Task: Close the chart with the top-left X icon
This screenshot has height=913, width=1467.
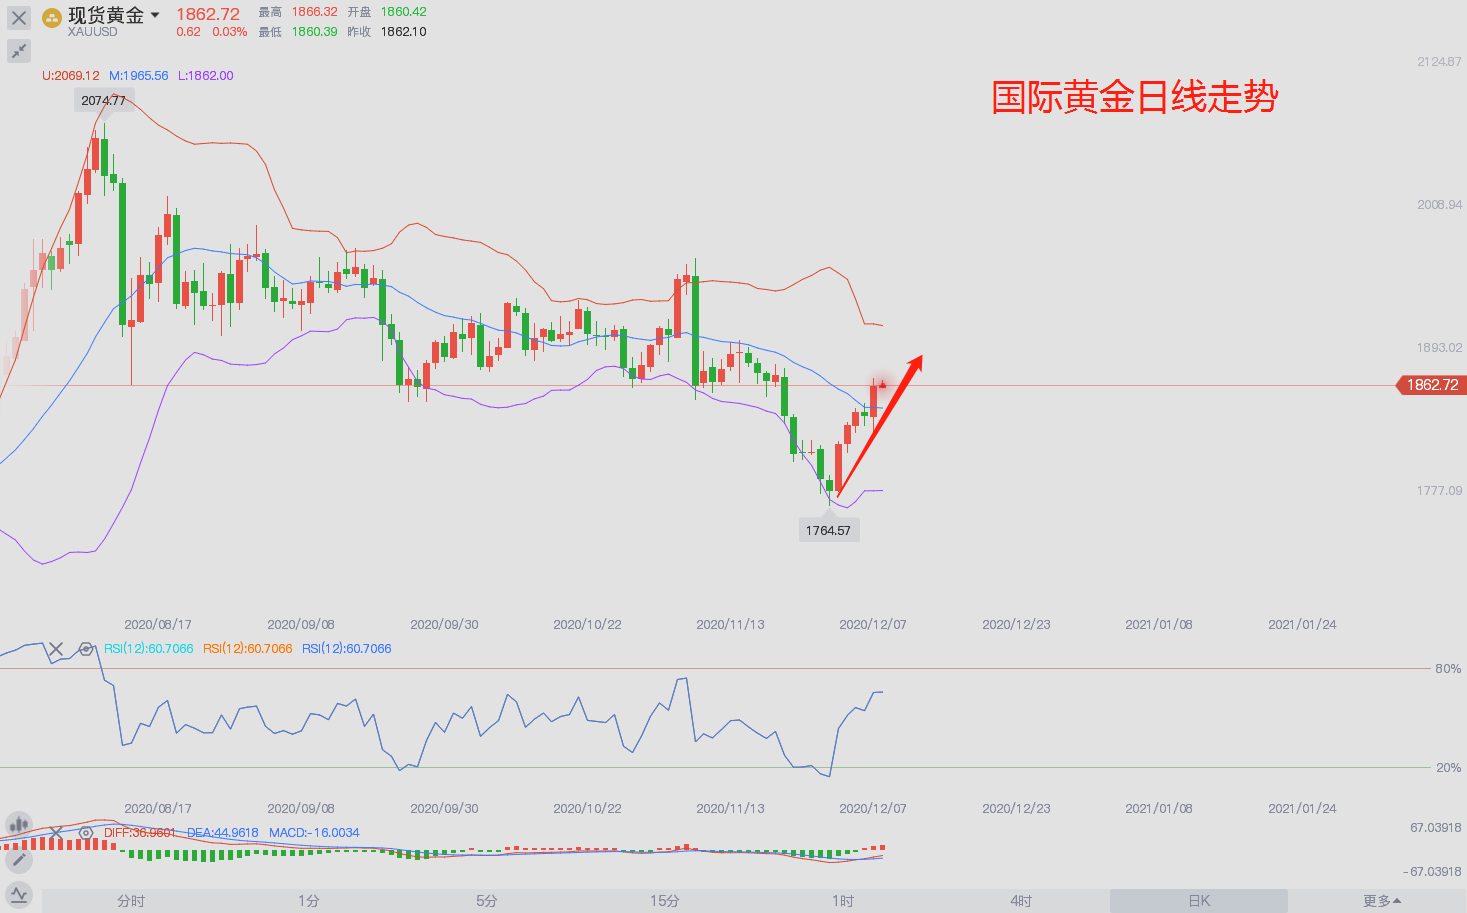Action: pos(19,18)
